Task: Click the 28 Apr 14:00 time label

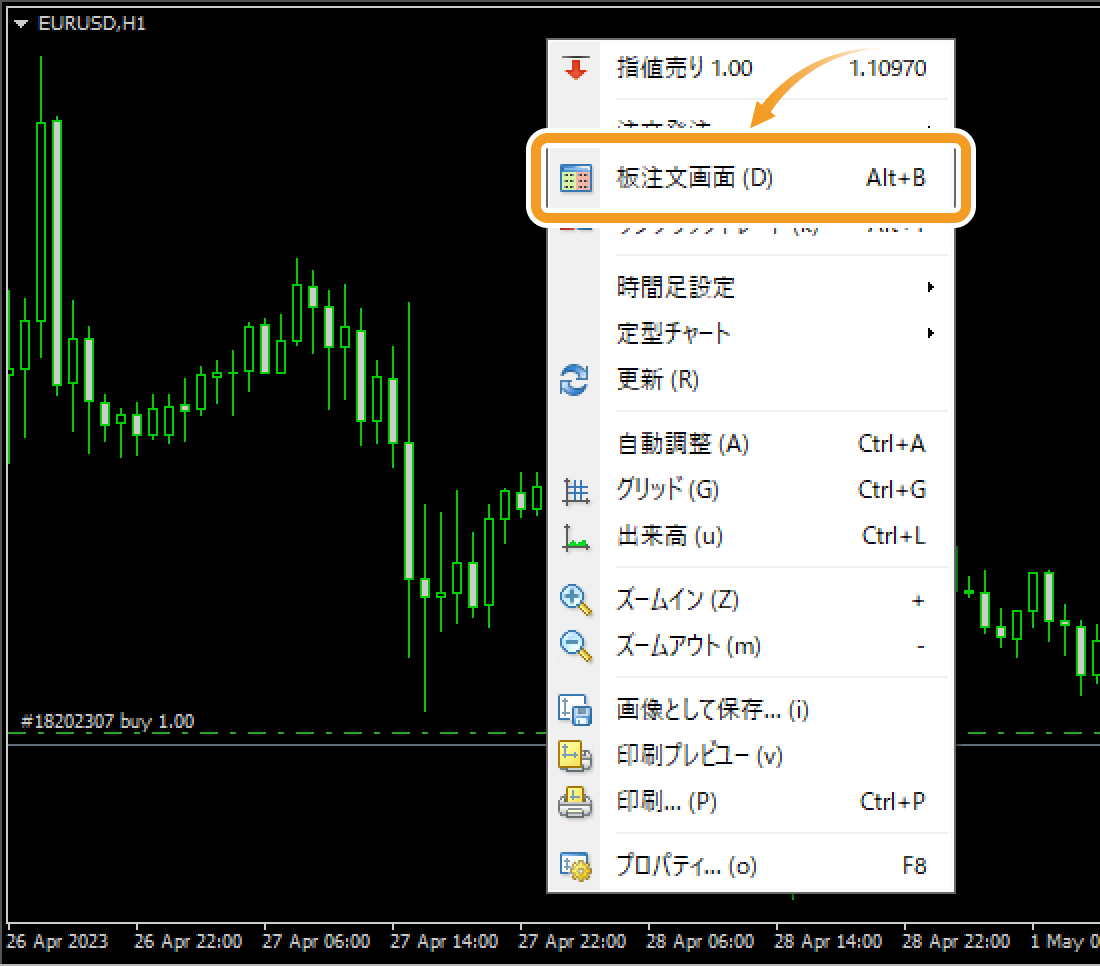Action: (828, 941)
